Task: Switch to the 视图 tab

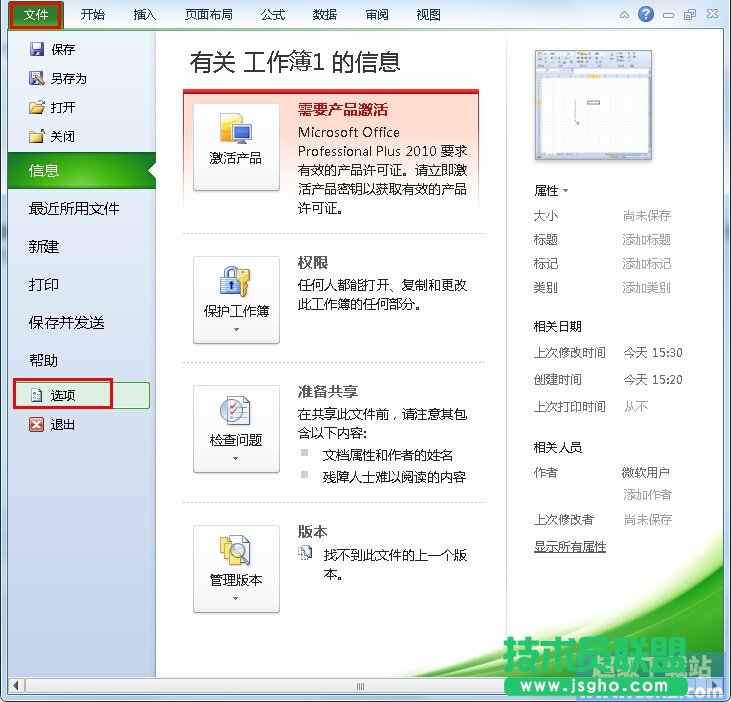Action: coord(428,15)
